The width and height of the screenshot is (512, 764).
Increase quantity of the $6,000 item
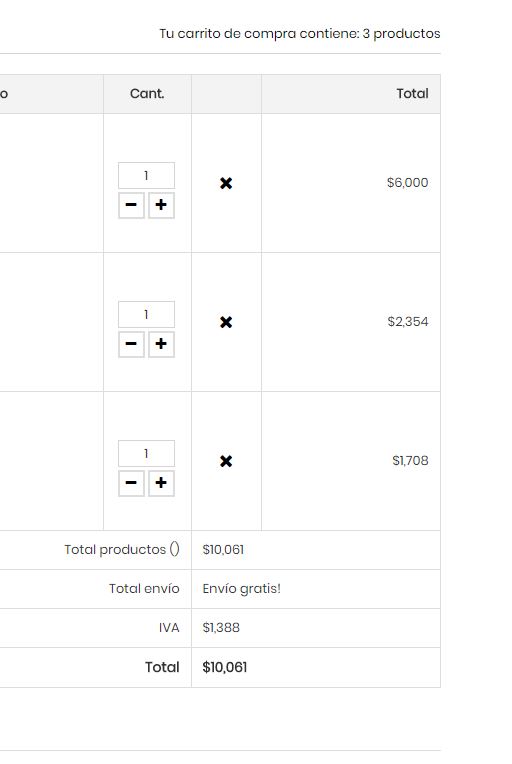point(161,205)
